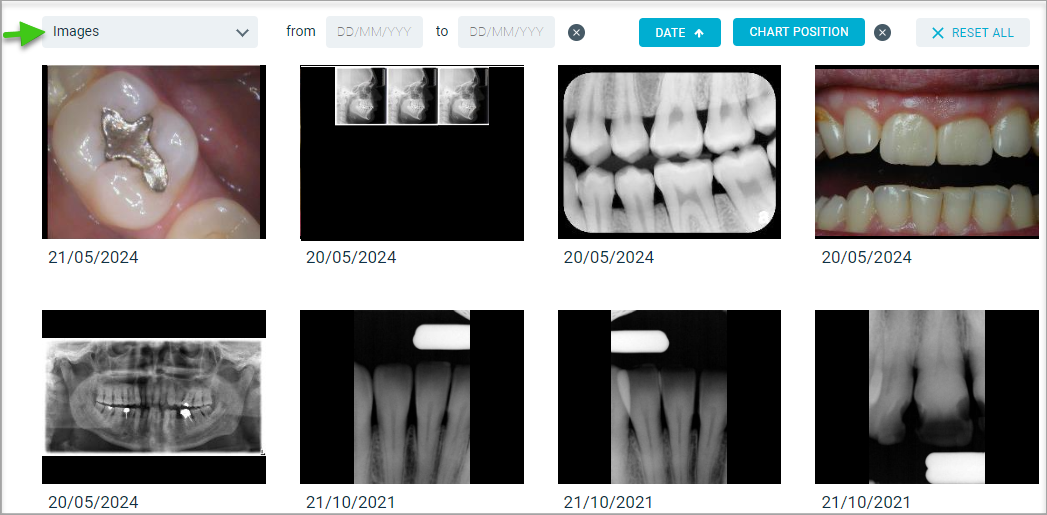Screen dimensions: 1047x515
Task: Open the three cephalometric x-rays thumbnail
Action: click(x=412, y=152)
